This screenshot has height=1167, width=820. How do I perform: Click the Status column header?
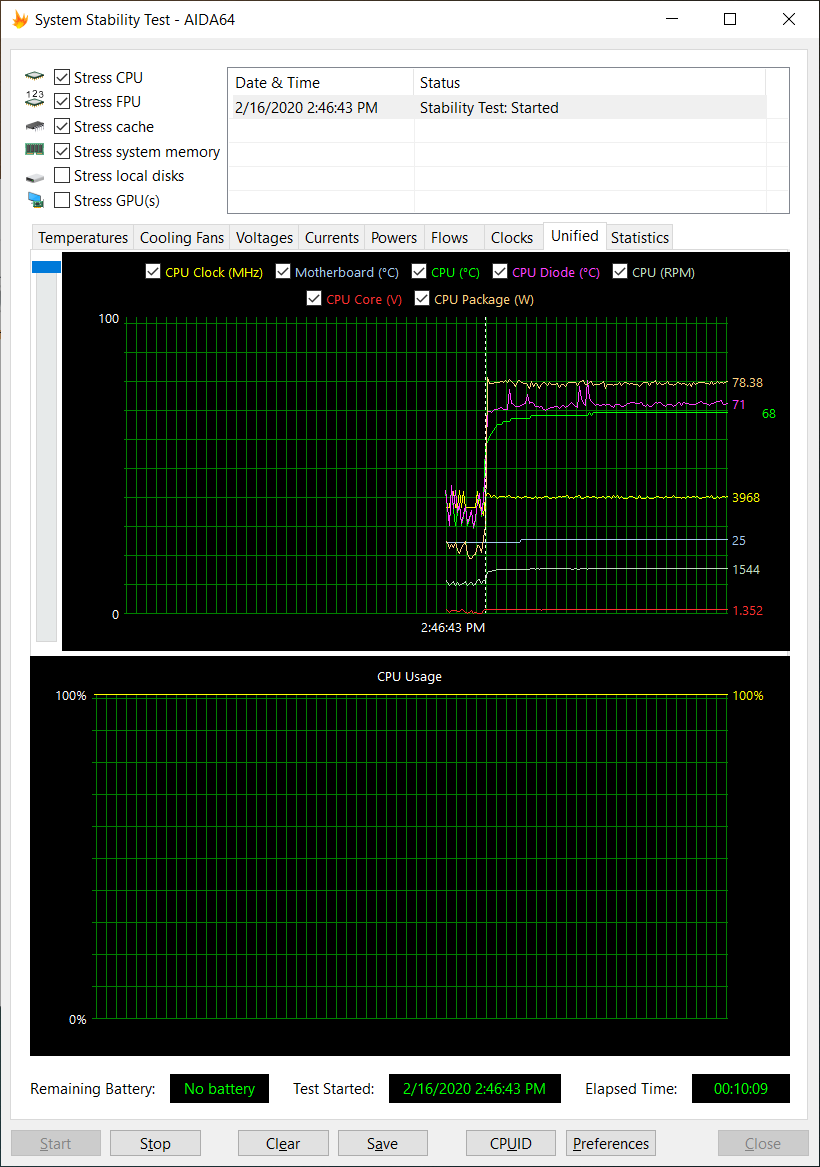[589, 83]
